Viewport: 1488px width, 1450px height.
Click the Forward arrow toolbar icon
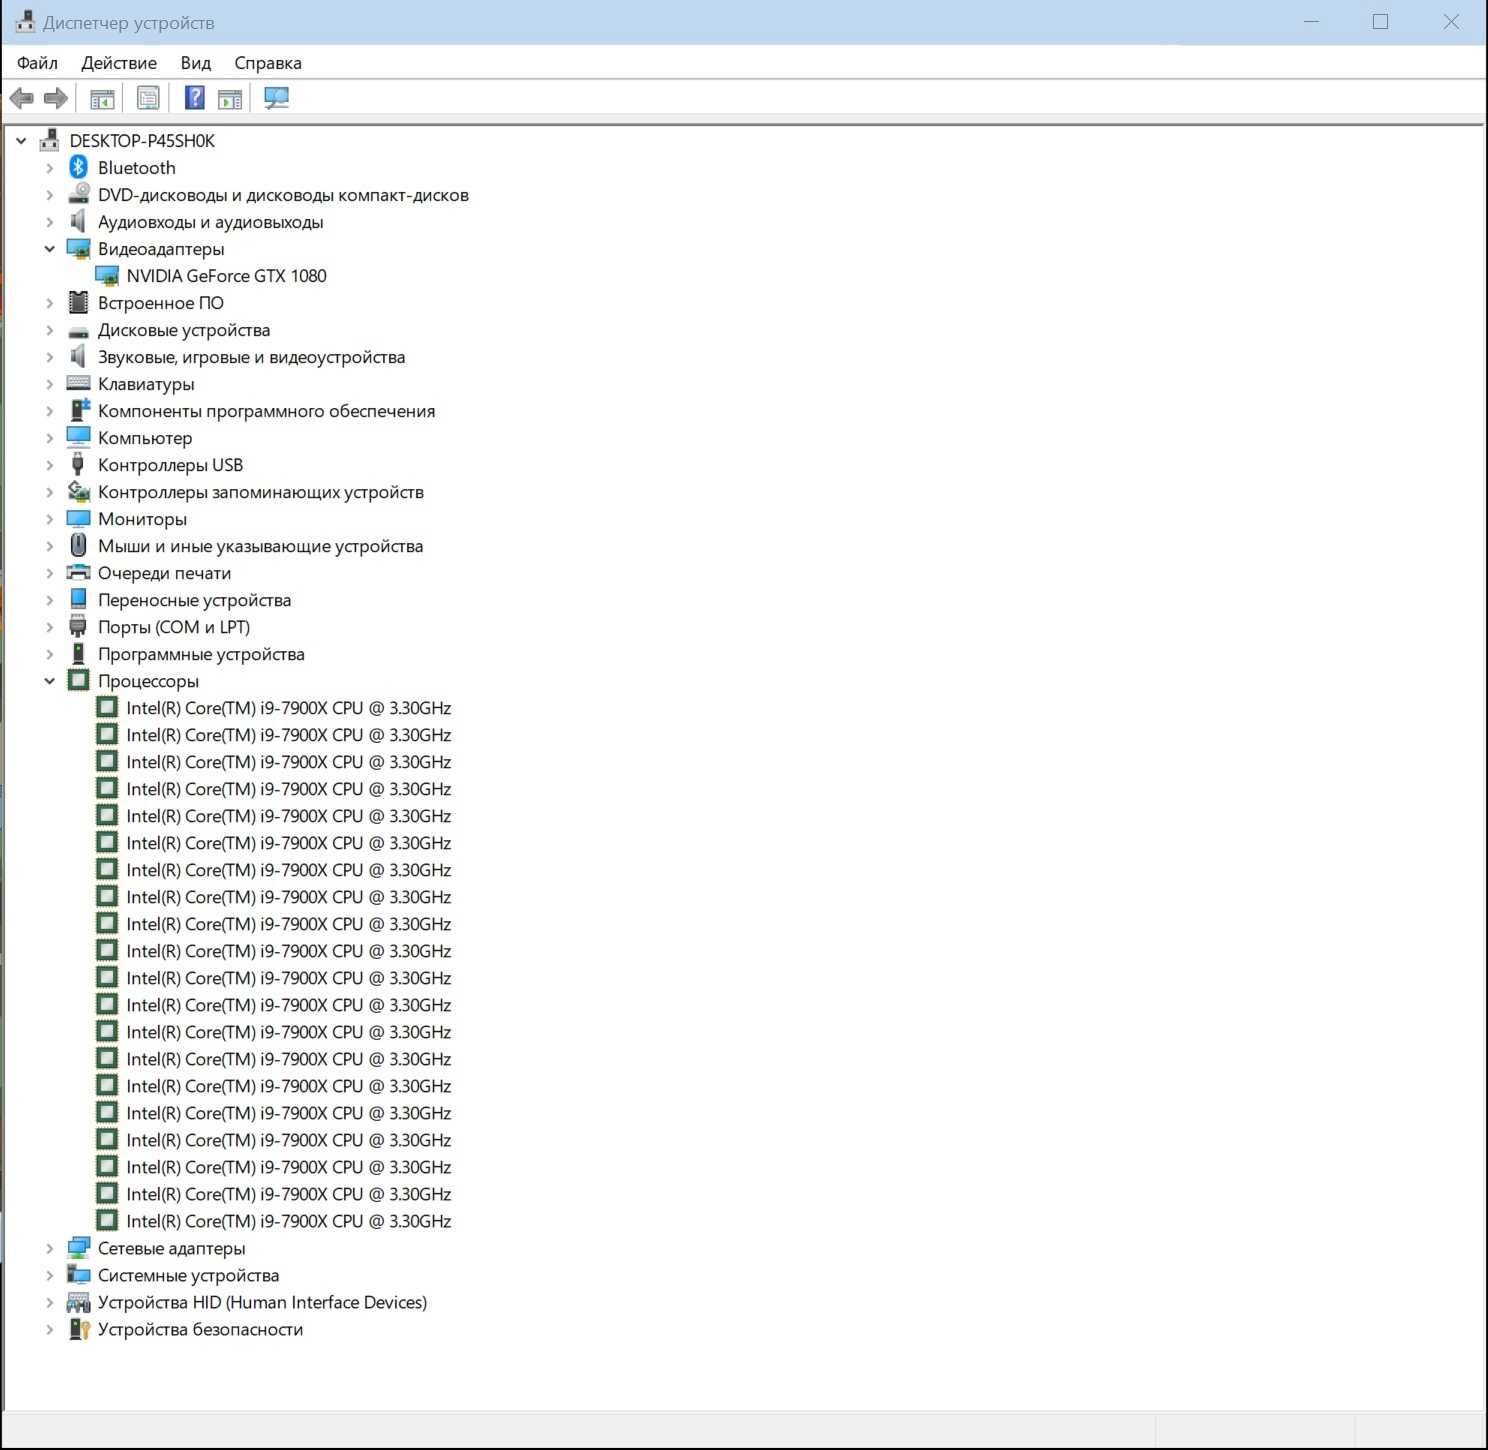click(56, 98)
